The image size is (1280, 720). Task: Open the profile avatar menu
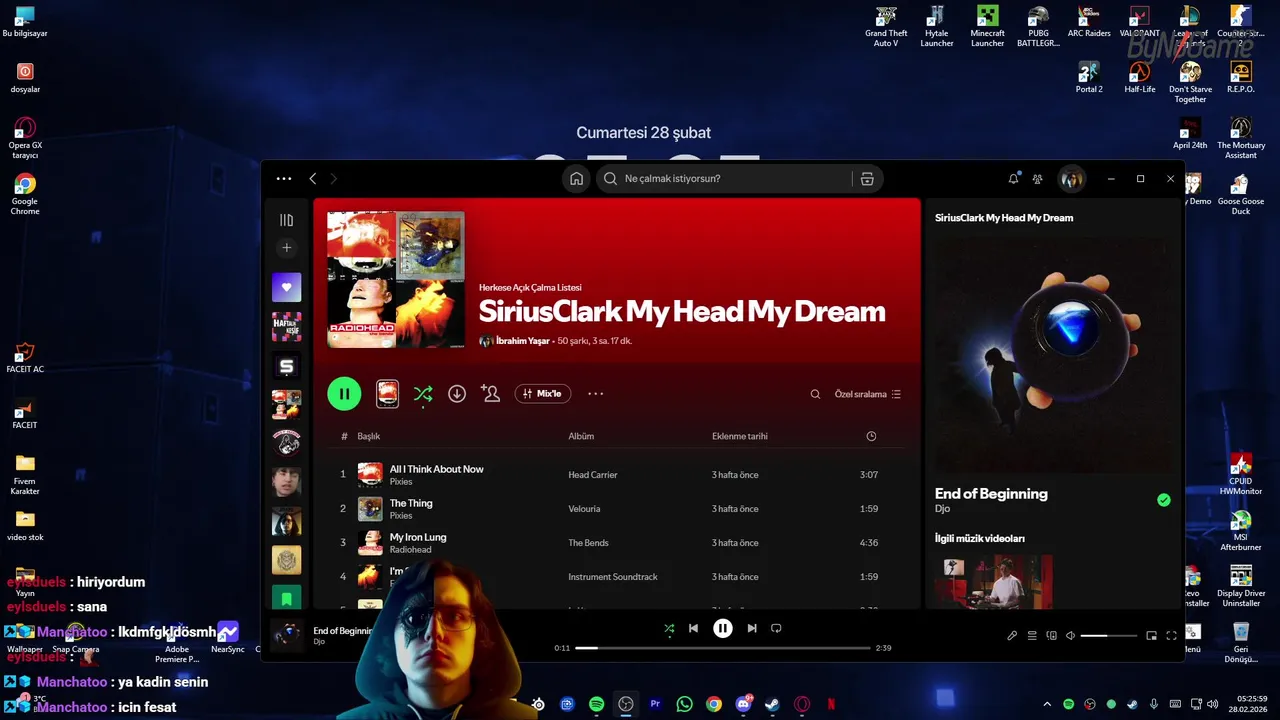click(x=1072, y=179)
